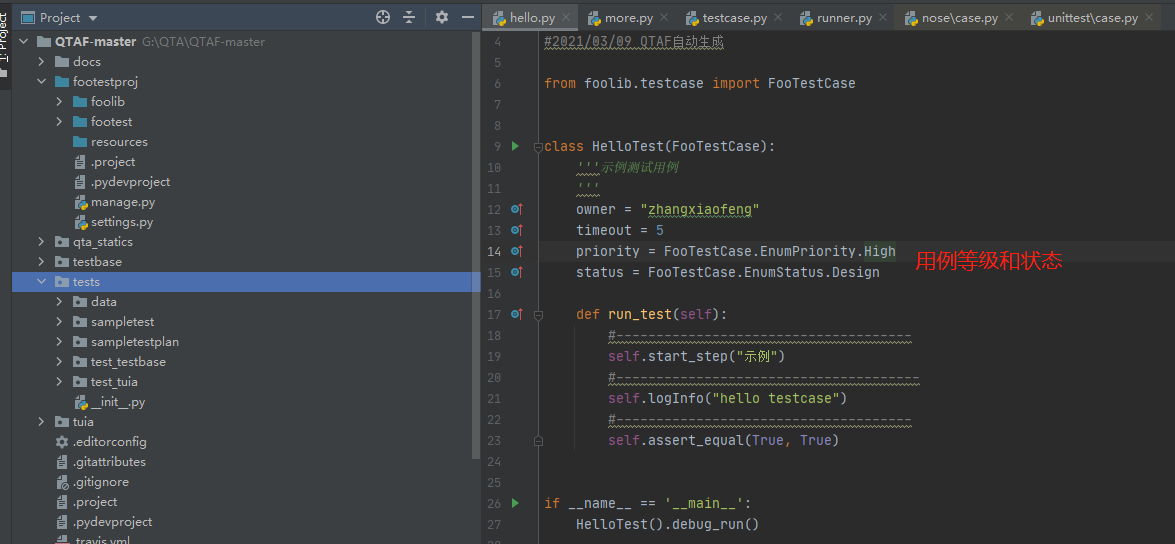Switch to the runner.py tab

pos(843,18)
